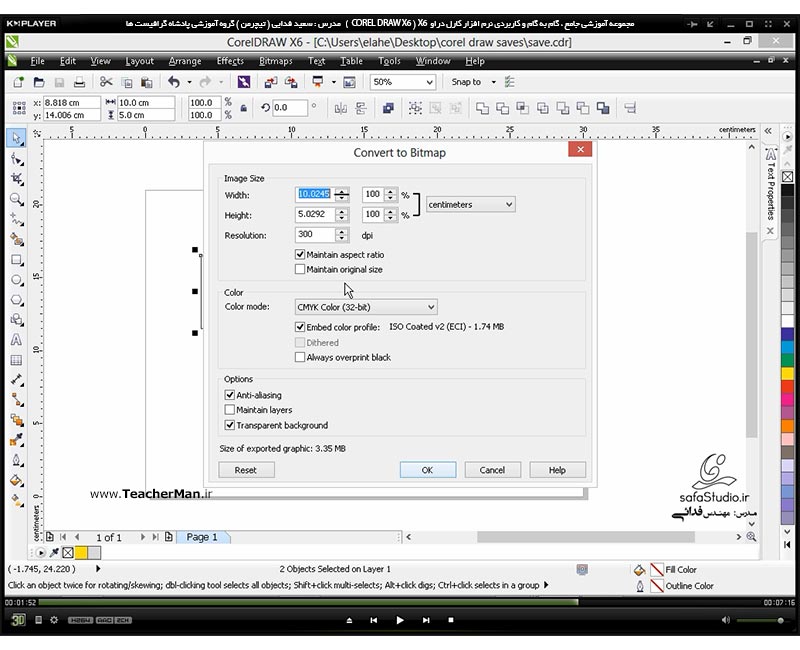Click the Import toolbar icon
Screen dimensions: 800x650
pyautogui.click(x=270, y=82)
